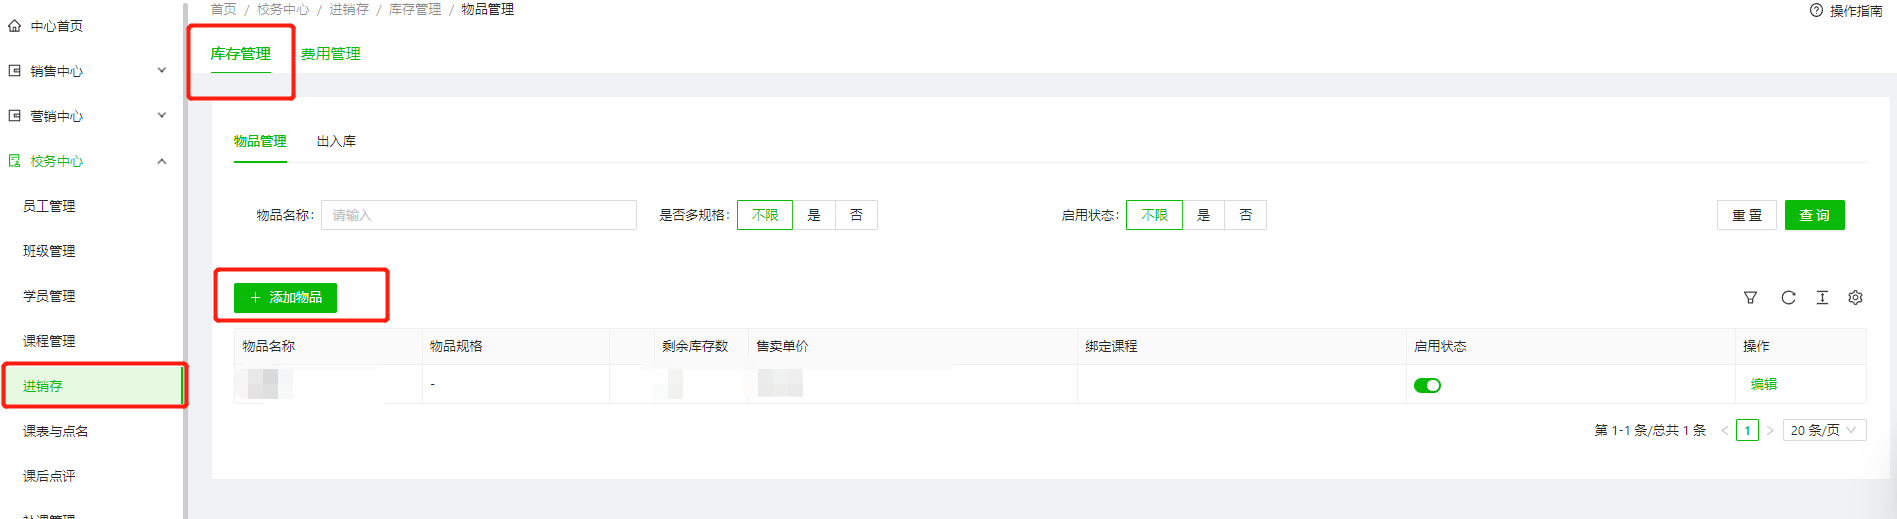Click the filter funnel icon above table
Image resolution: width=1897 pixels, height=519 pixels.
1750,298
